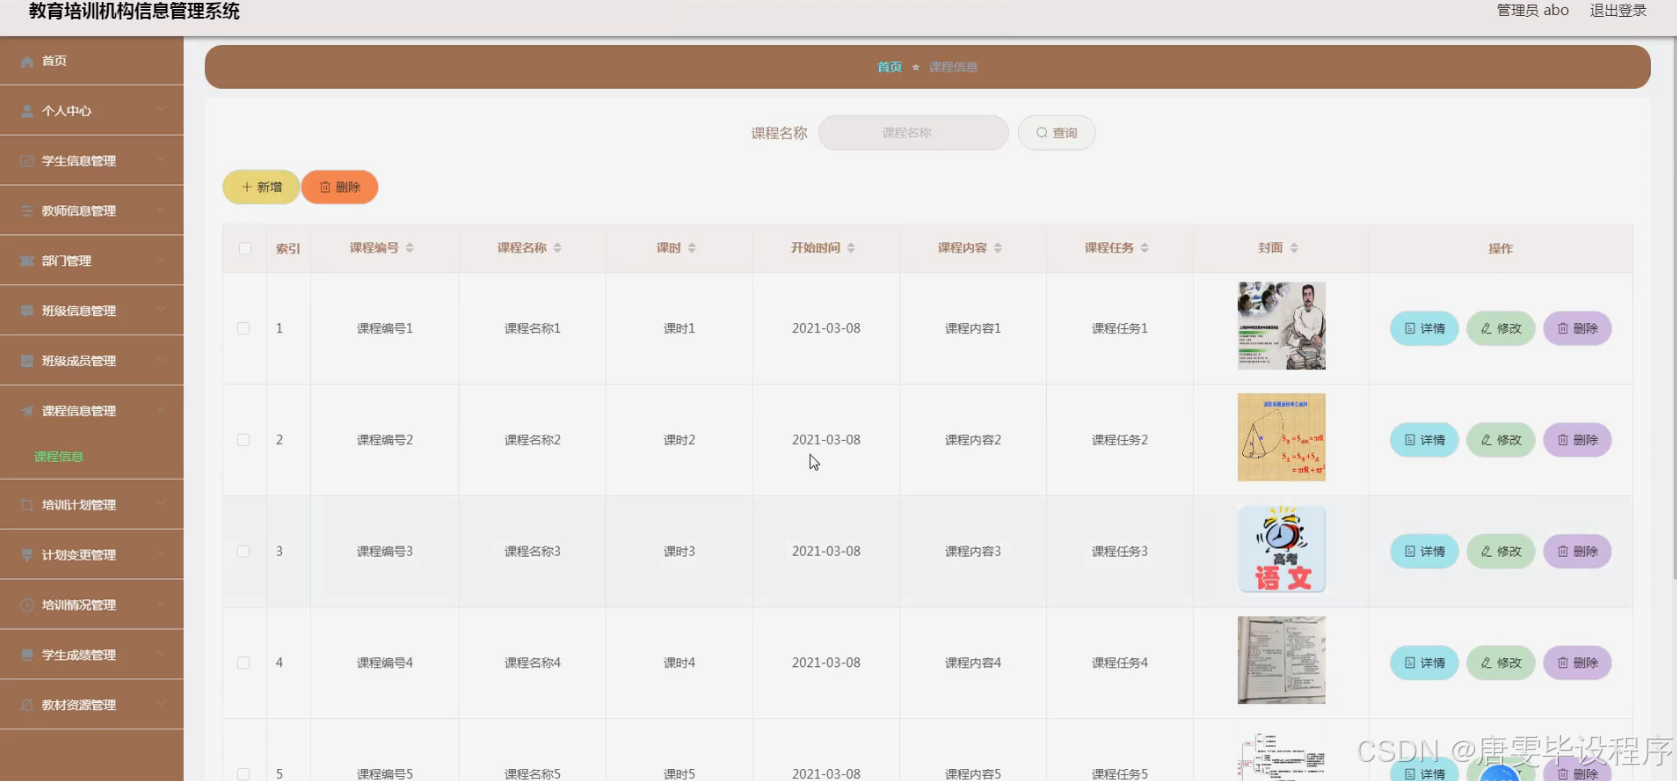The image size is (1677, 781).
Task: Click the icon beside 班级信息管理
Action: [27, 311]
